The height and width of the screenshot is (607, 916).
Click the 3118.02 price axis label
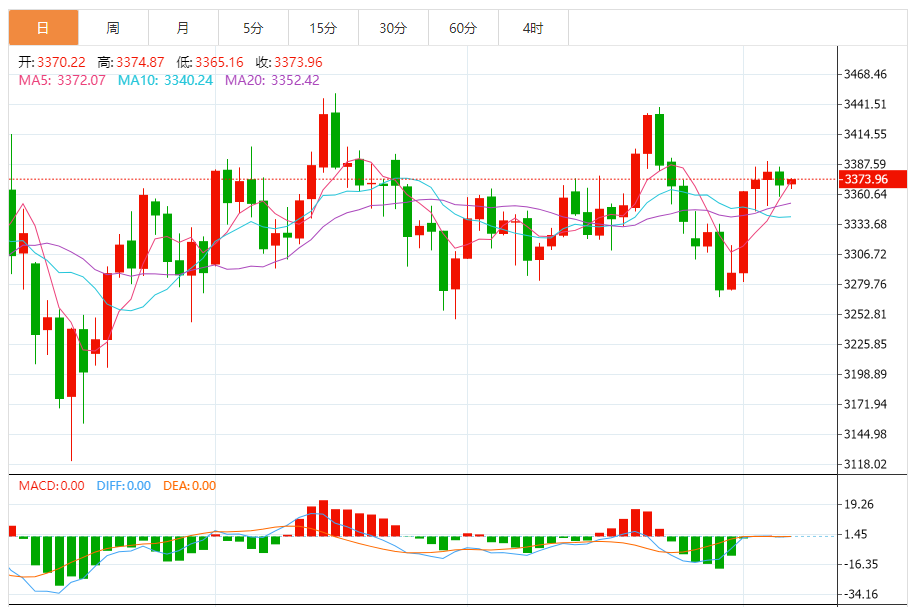865,464
